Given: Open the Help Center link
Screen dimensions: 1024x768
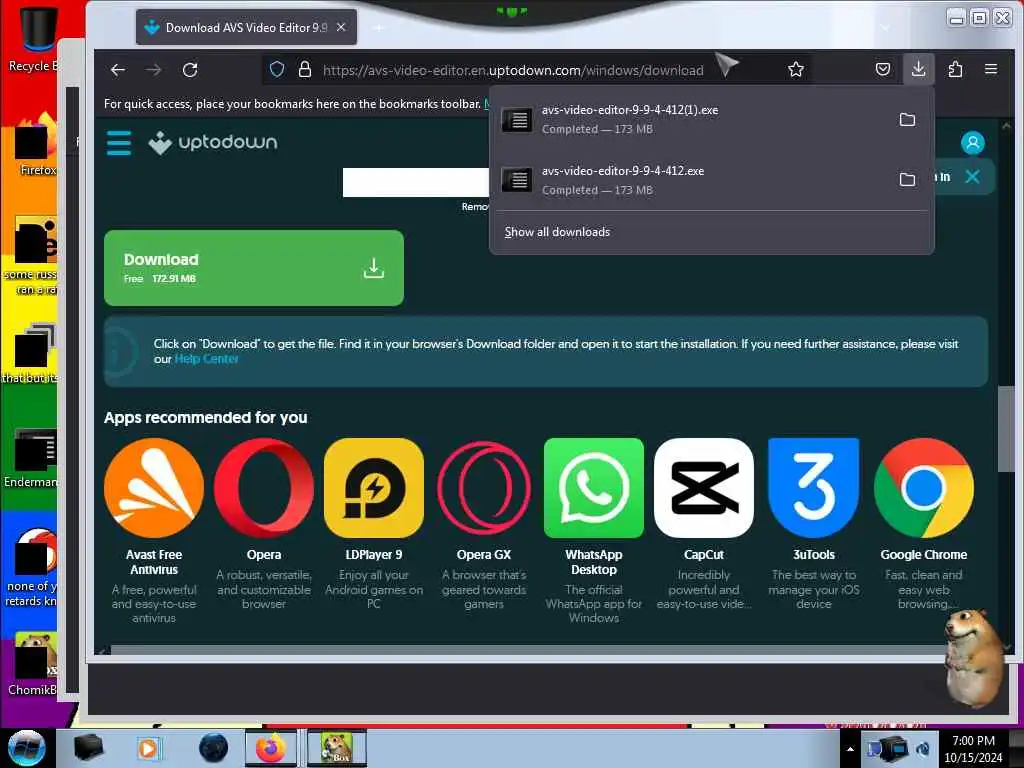Looking at the screenshot, I should click(206, 359).
